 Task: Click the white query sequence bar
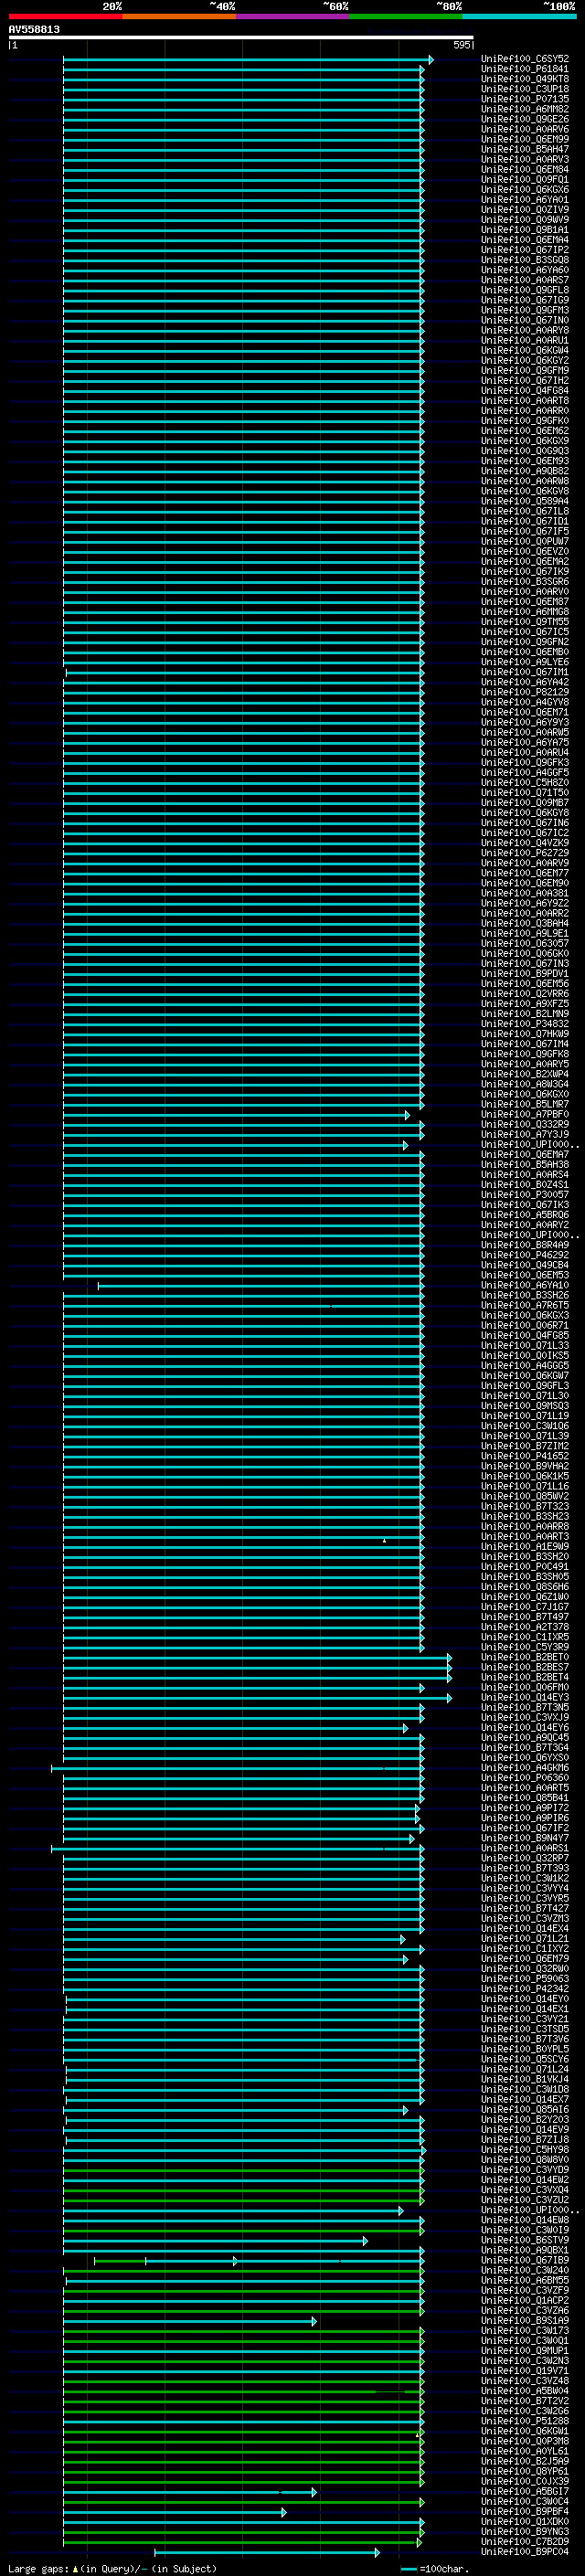[241, 38]
